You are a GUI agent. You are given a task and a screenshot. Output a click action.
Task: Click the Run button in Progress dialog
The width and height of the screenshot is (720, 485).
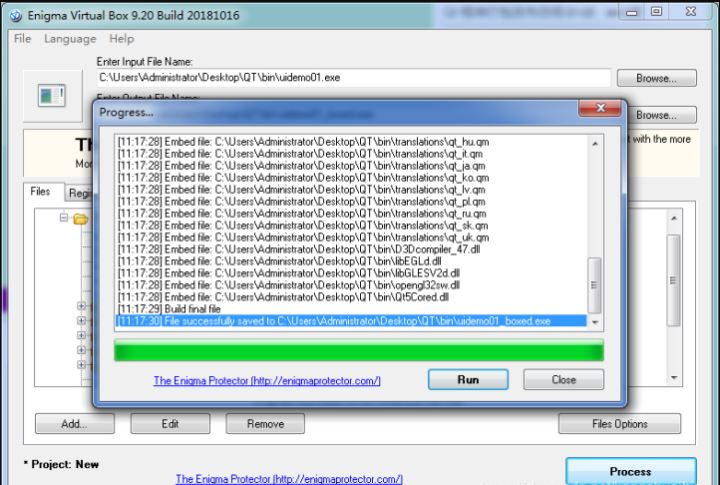[x=468, y=380]
